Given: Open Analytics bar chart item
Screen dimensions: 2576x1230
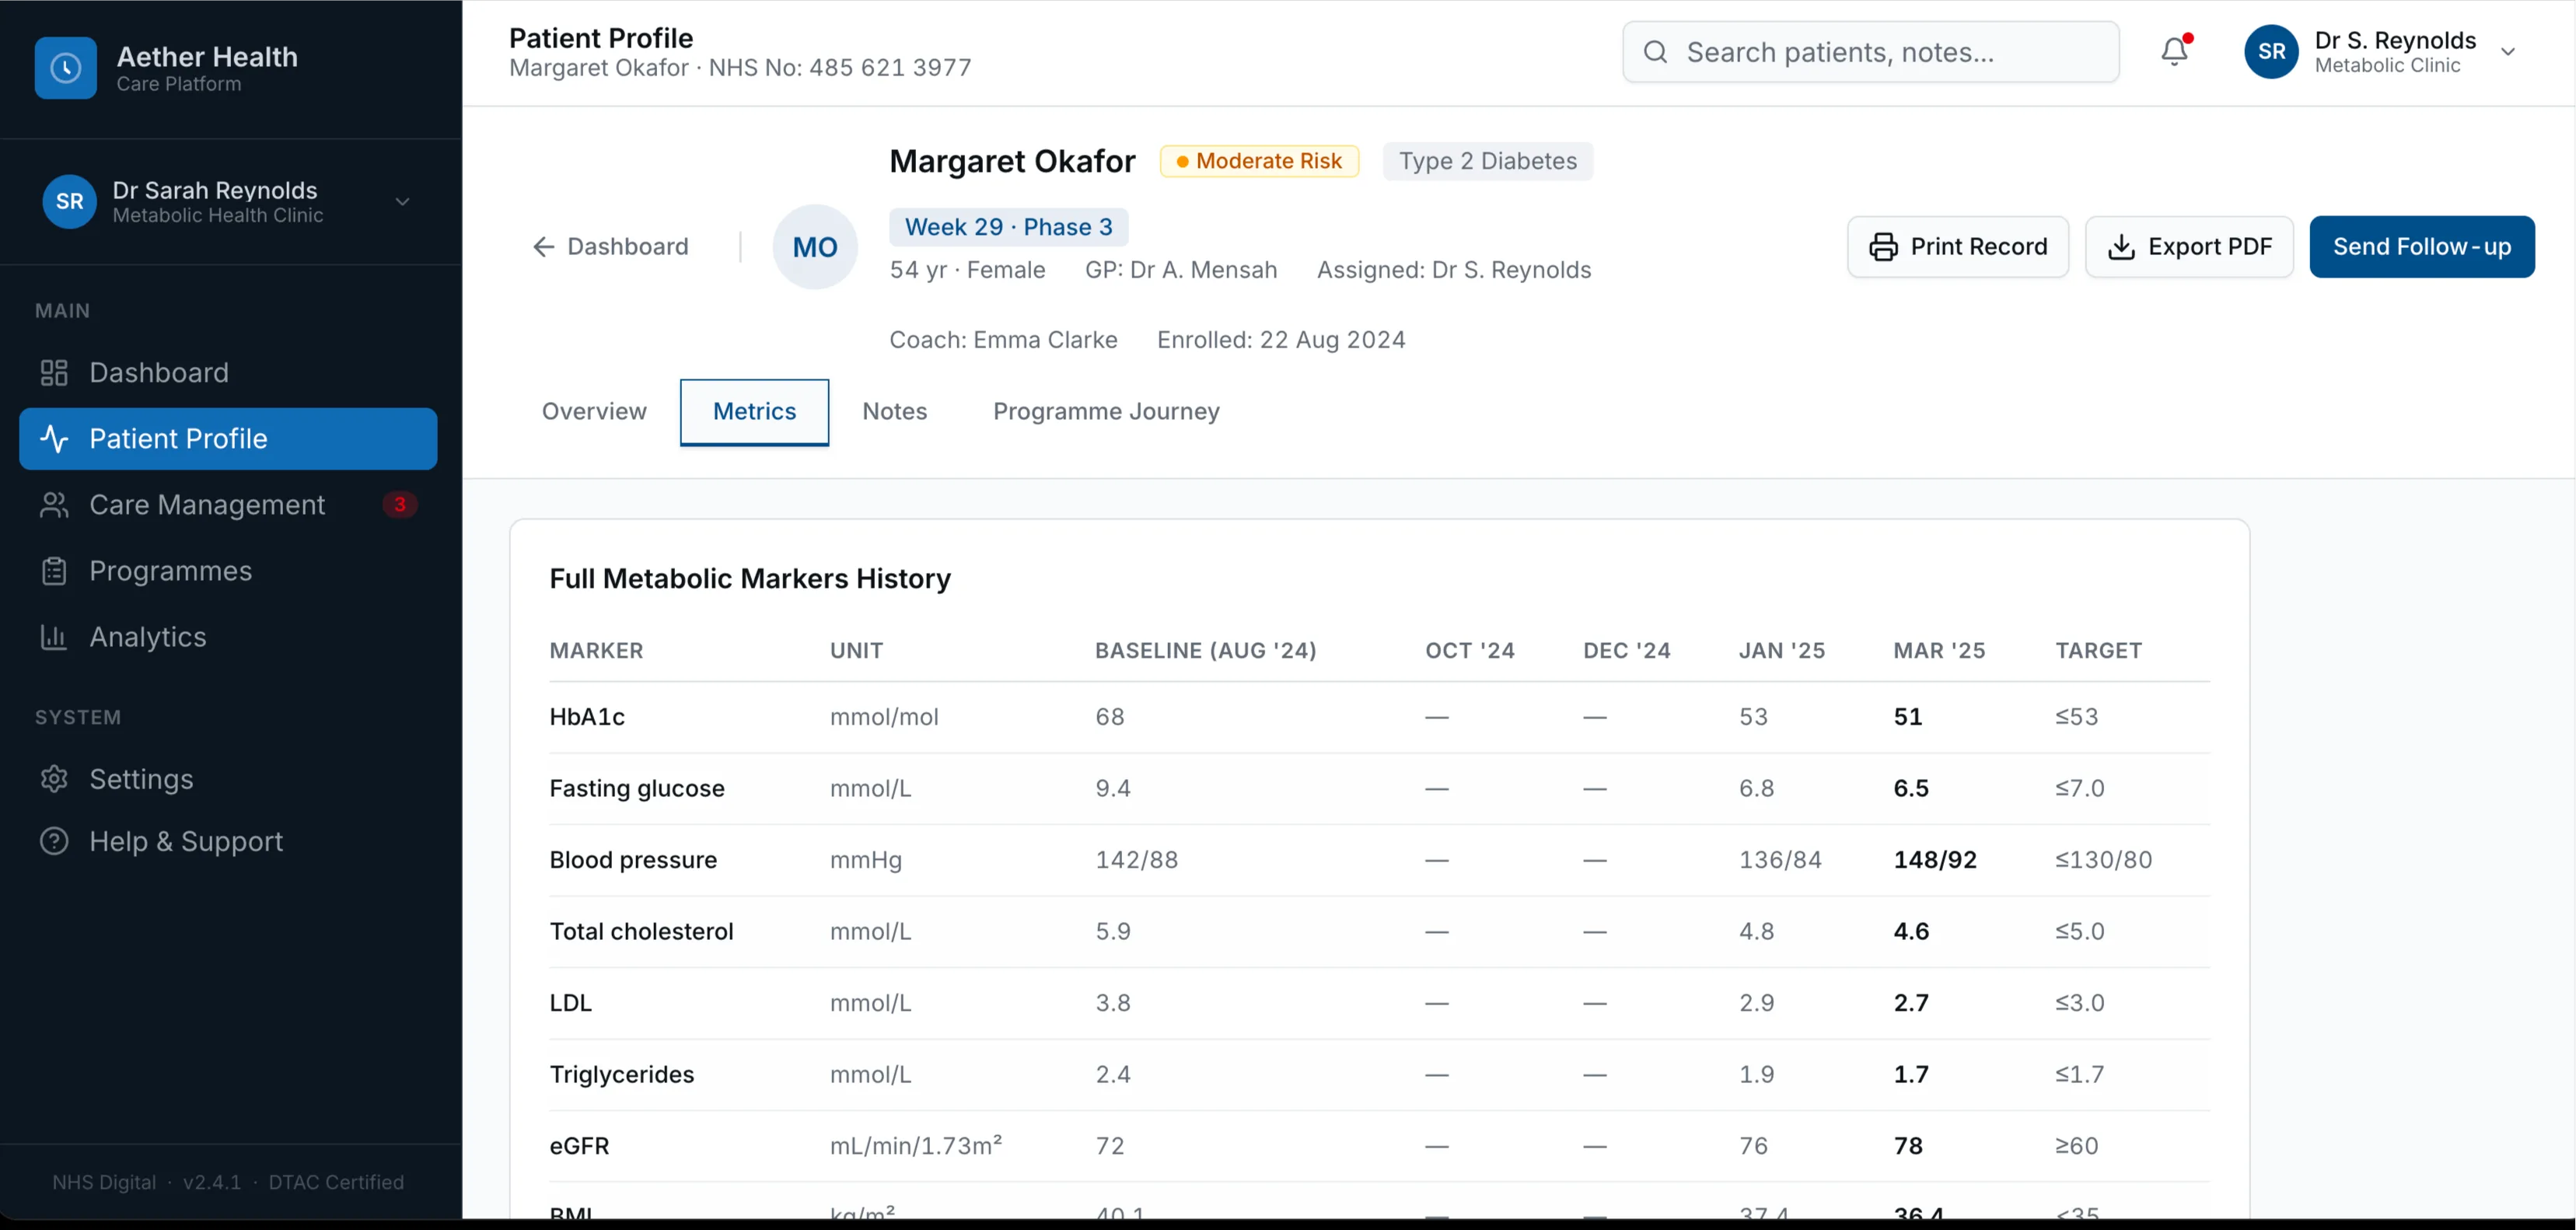Looking at the screenshot, I should [147, 637].
